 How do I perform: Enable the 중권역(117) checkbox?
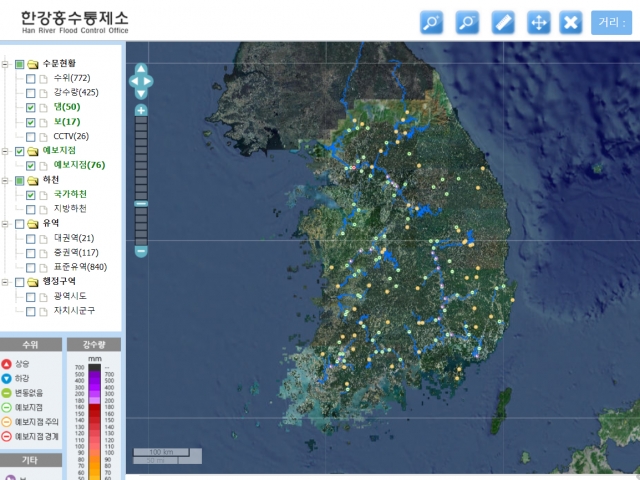point(31,253)
